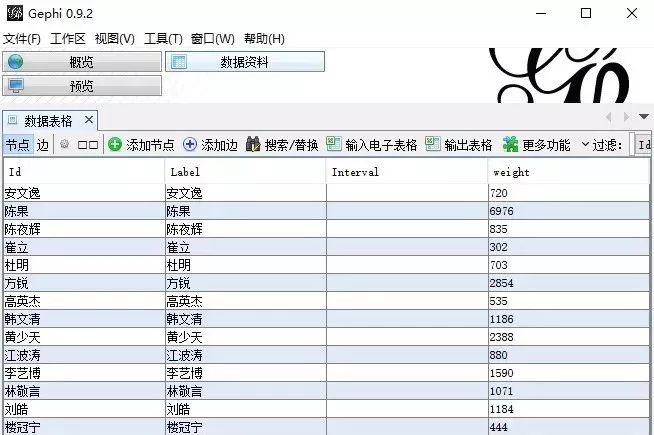Select Id cell 林敬言

click(x=84, y=391)
